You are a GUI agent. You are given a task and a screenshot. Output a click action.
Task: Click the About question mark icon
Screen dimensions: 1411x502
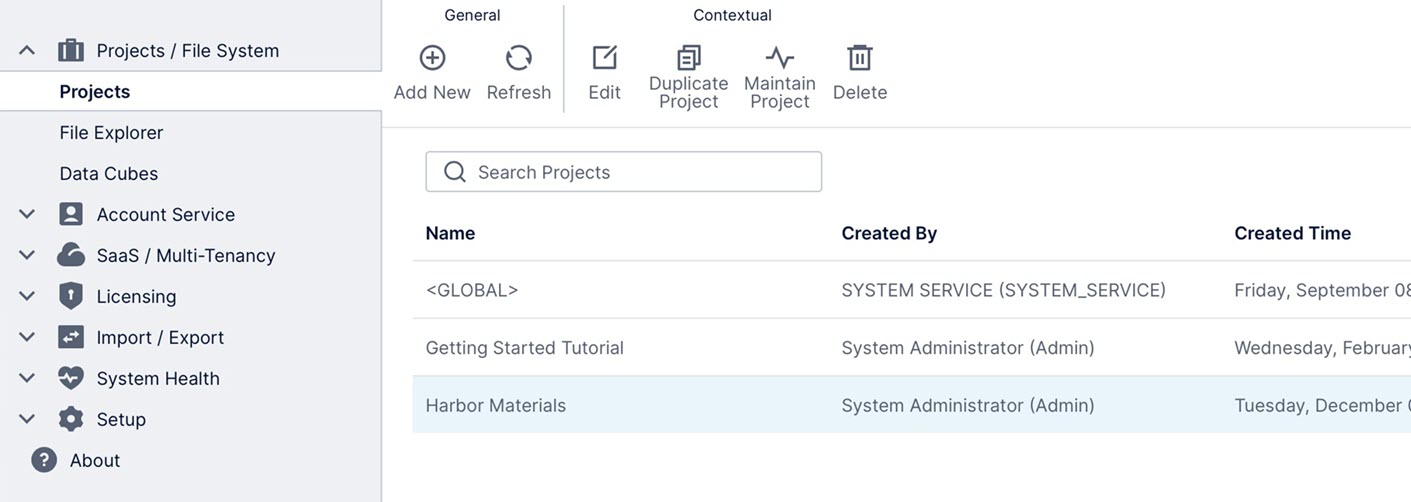coord(44,460)
